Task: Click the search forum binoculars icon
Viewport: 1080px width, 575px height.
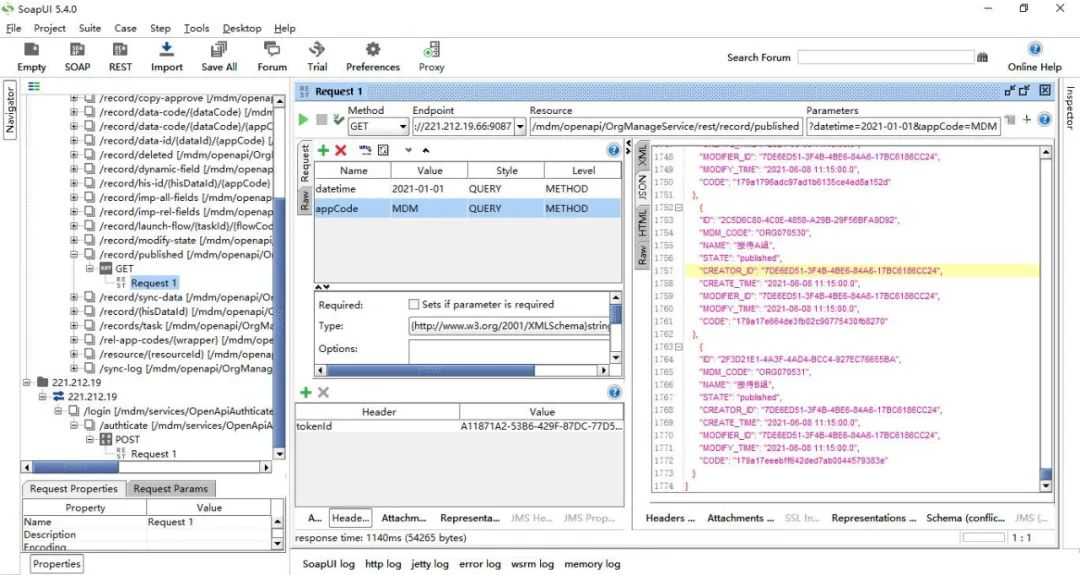Action: pos(982,57)
